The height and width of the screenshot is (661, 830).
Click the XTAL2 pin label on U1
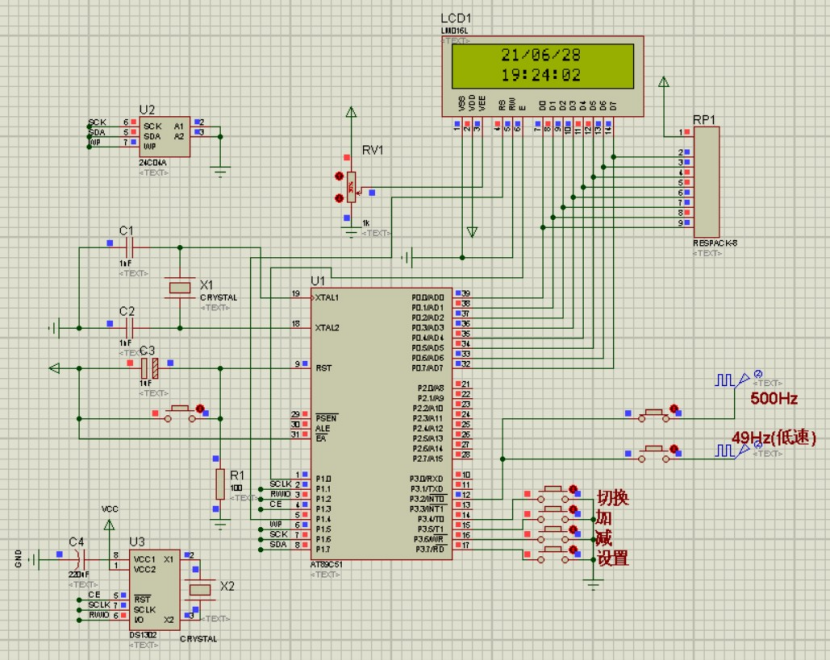click(x=327, y=328)
